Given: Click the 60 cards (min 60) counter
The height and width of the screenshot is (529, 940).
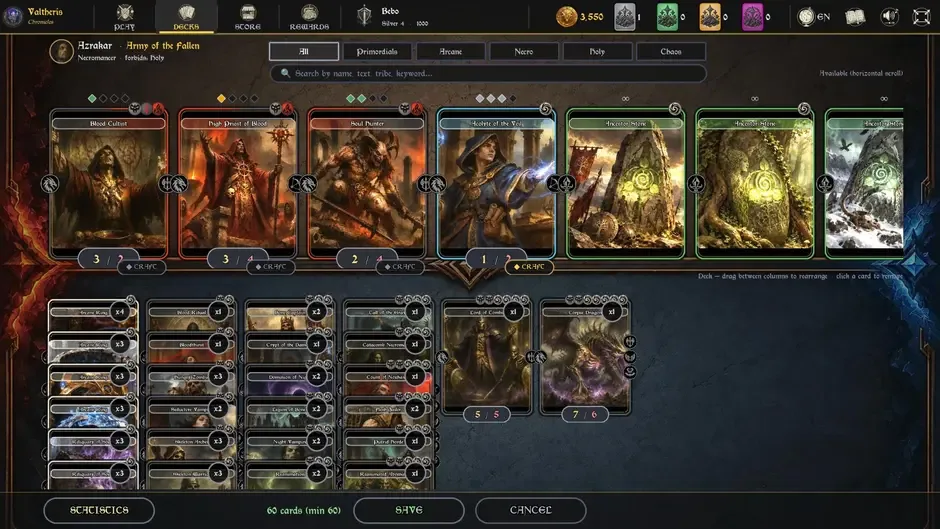Looking at the screenshot, I should click(x=303, y=510).
